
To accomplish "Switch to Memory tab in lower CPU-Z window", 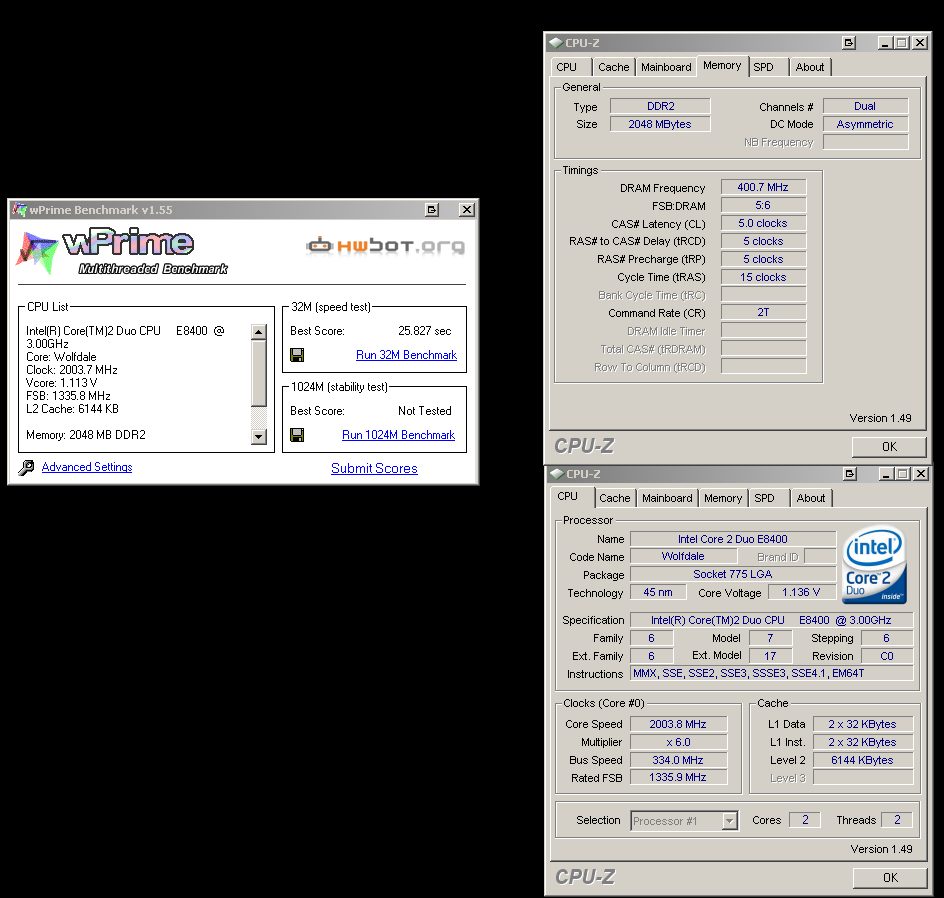I will 723,498.
